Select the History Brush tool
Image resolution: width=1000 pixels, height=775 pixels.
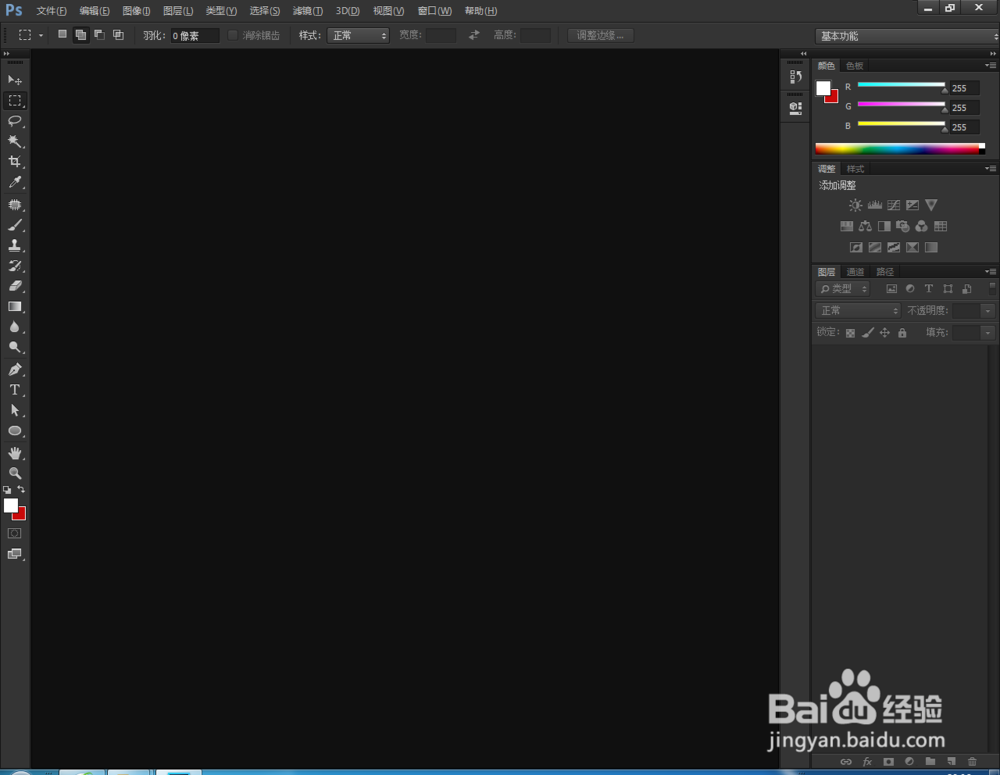coord(15,266)
